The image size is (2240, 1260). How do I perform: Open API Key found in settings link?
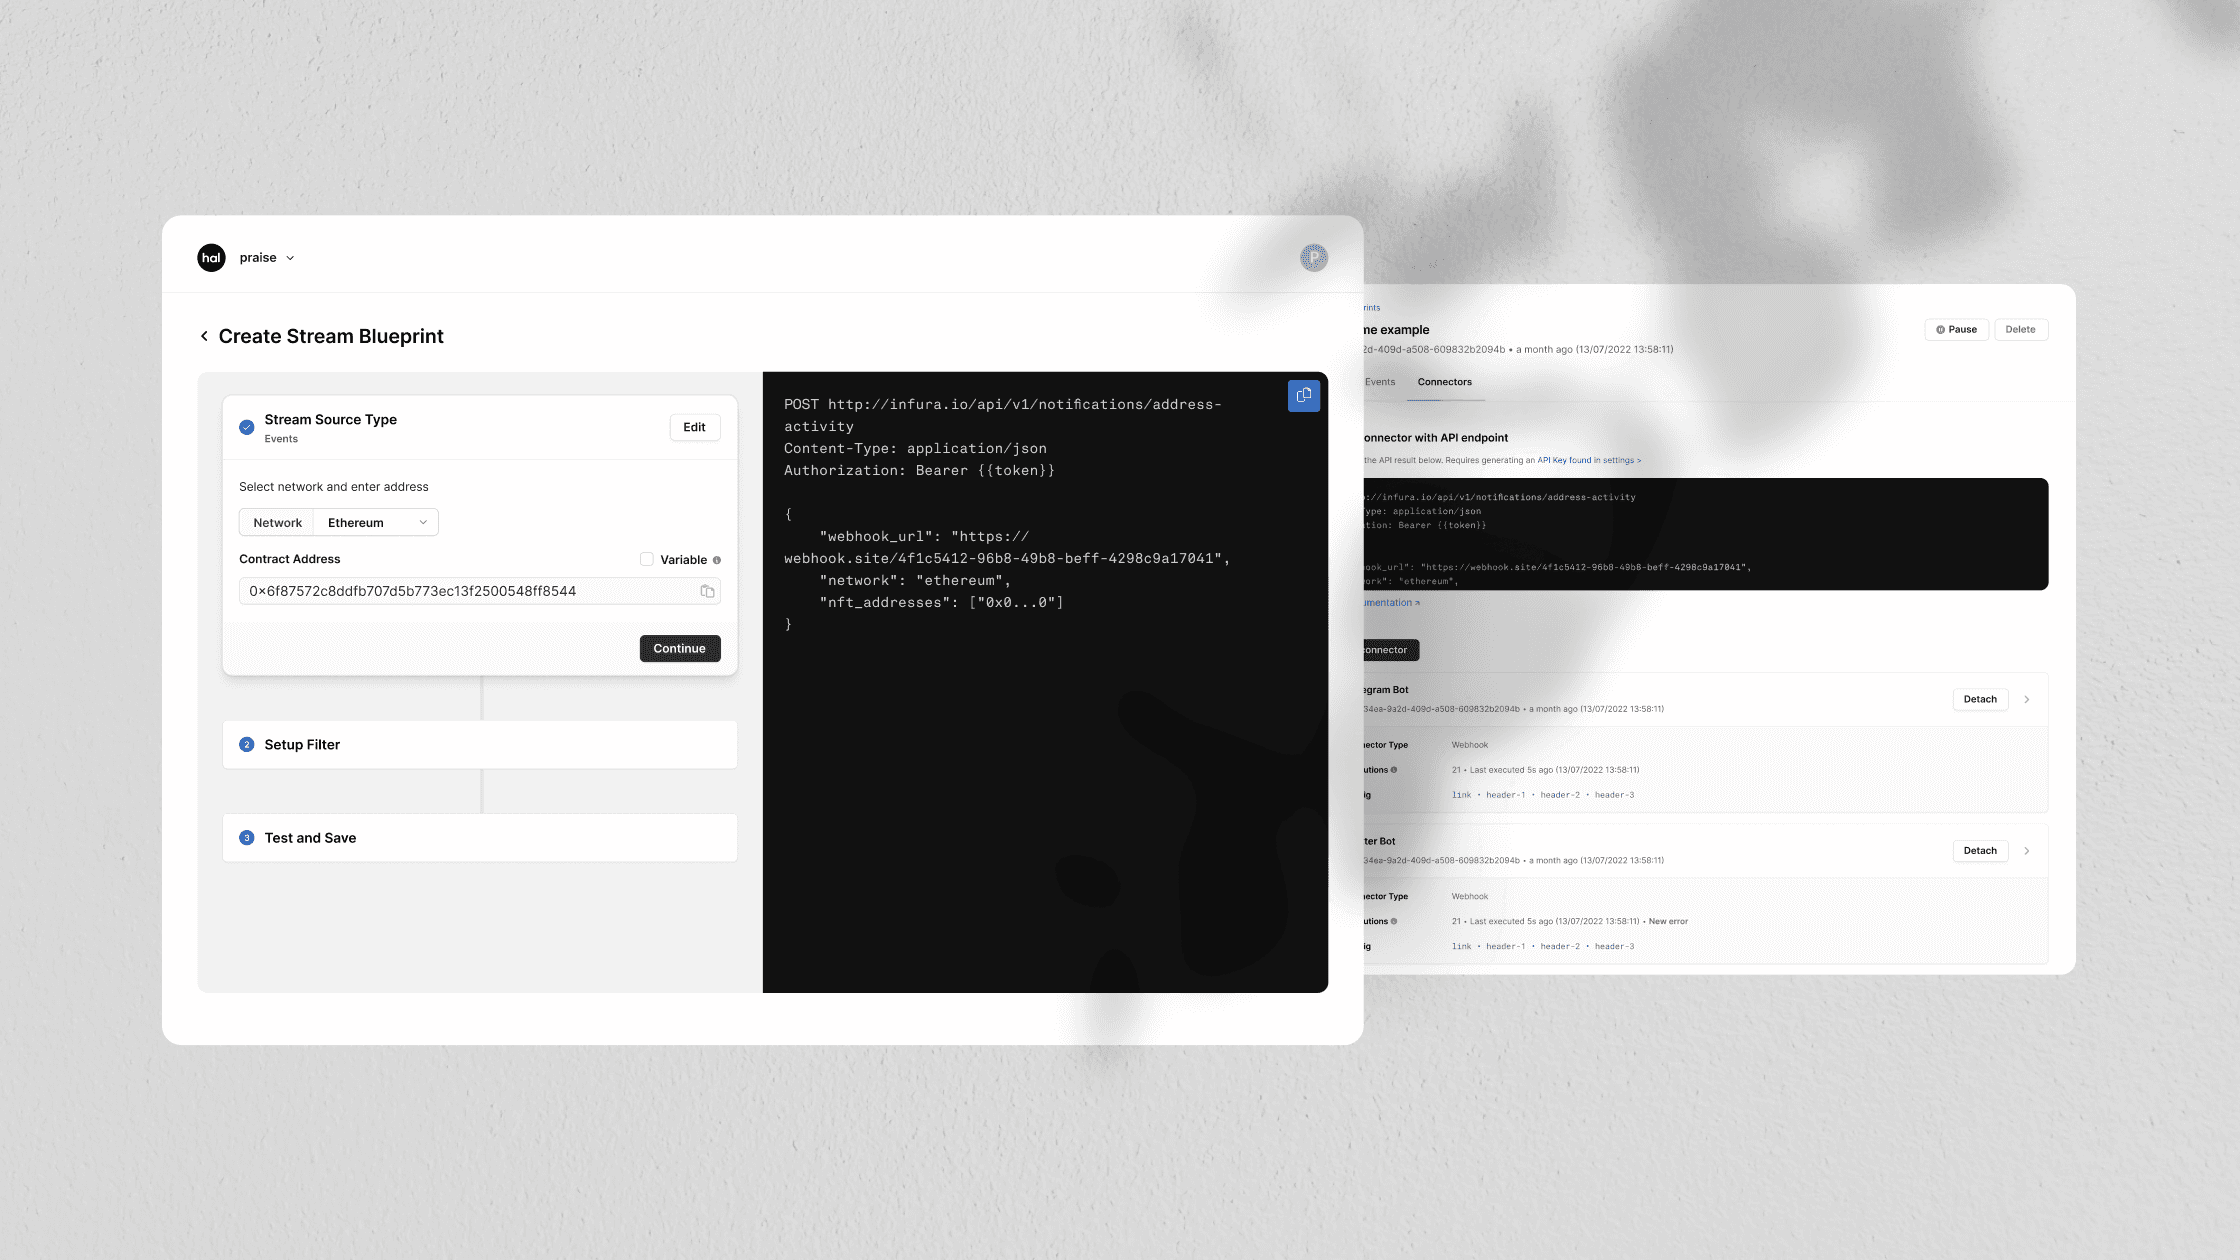(x=1588, y=461)
